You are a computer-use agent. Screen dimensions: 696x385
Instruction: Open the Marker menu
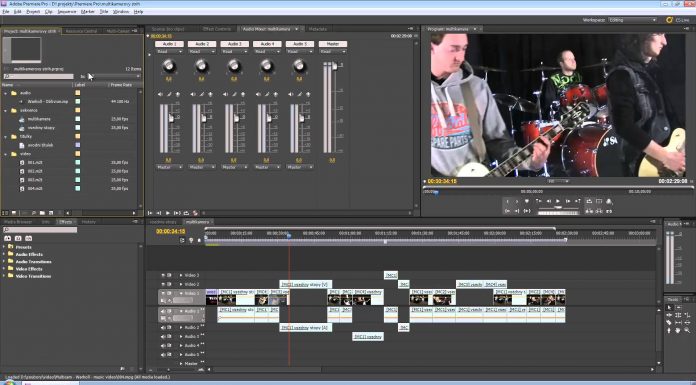[x=87, y=12]
